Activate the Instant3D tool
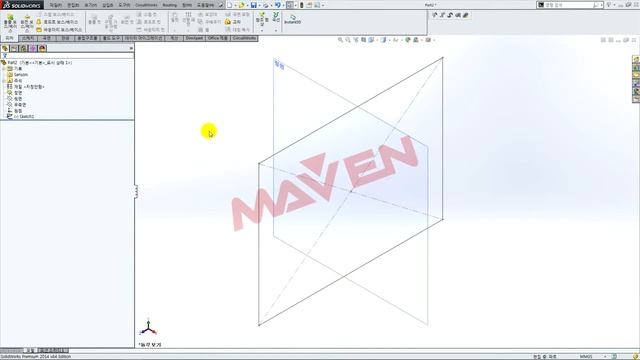The width and height of the screenshot is (640, 360). [x=292, y=19]
